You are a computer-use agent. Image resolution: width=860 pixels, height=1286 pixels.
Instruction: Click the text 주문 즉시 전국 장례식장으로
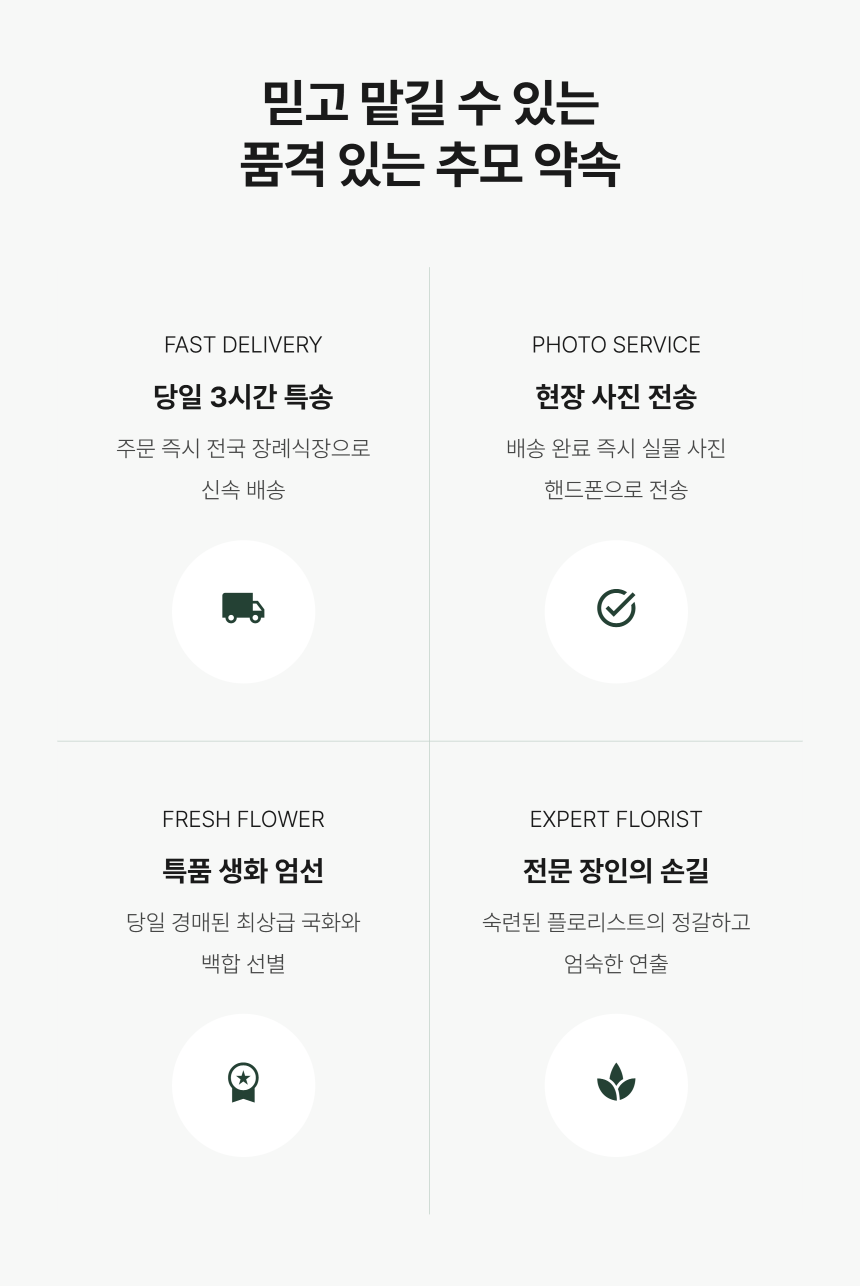click(243, 448)
